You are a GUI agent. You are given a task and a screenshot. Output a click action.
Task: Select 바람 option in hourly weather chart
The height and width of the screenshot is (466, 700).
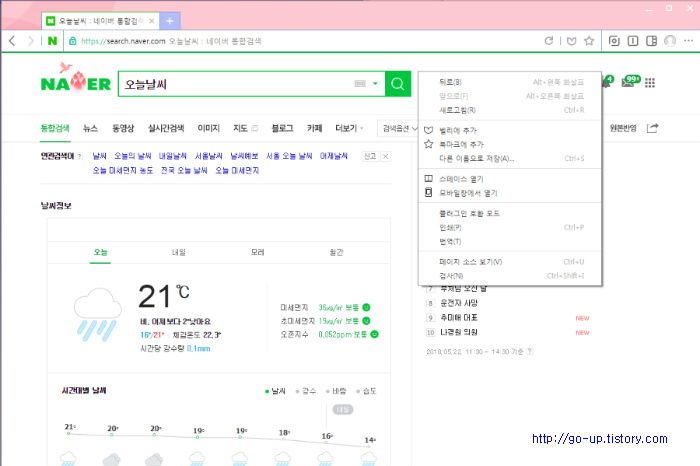[336, 391]
